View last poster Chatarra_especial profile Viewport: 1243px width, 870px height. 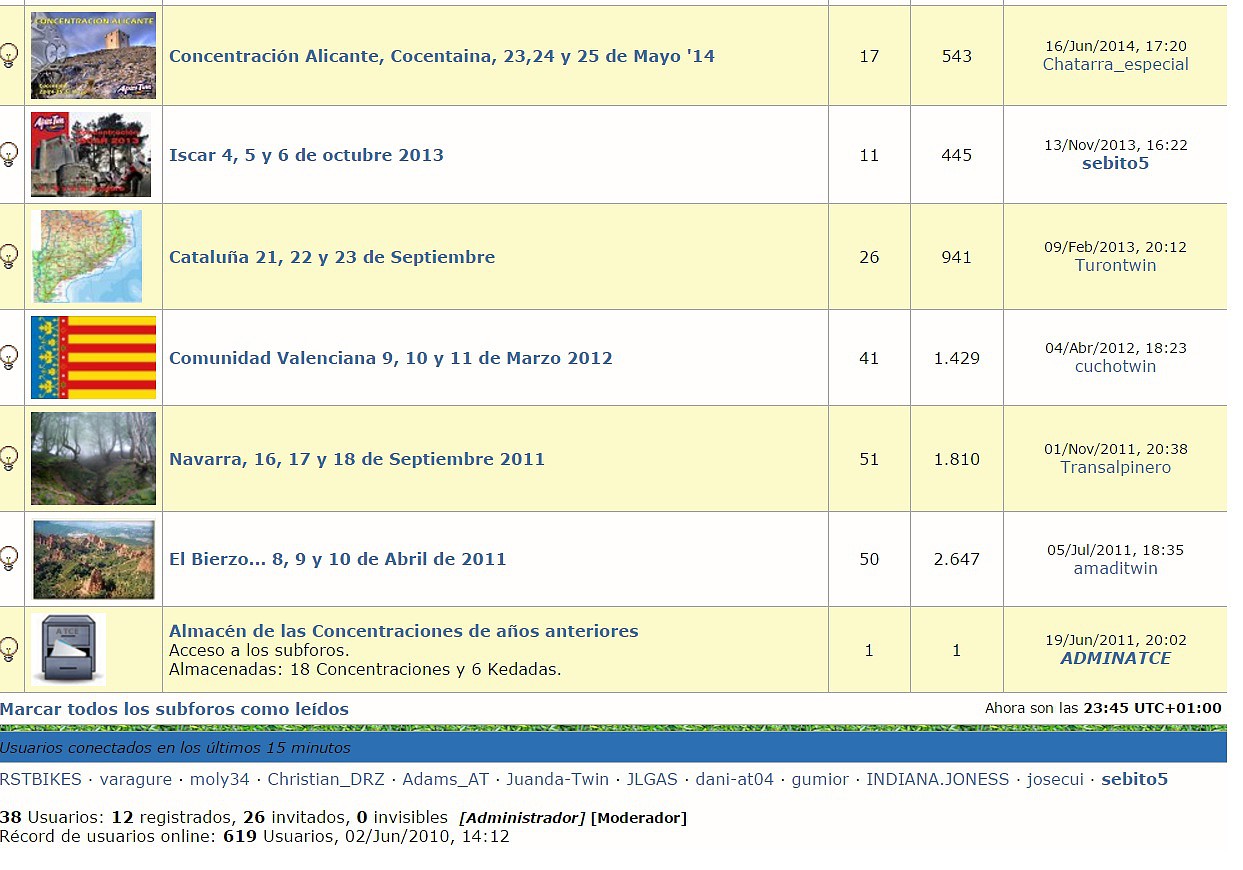(1115, 64)
